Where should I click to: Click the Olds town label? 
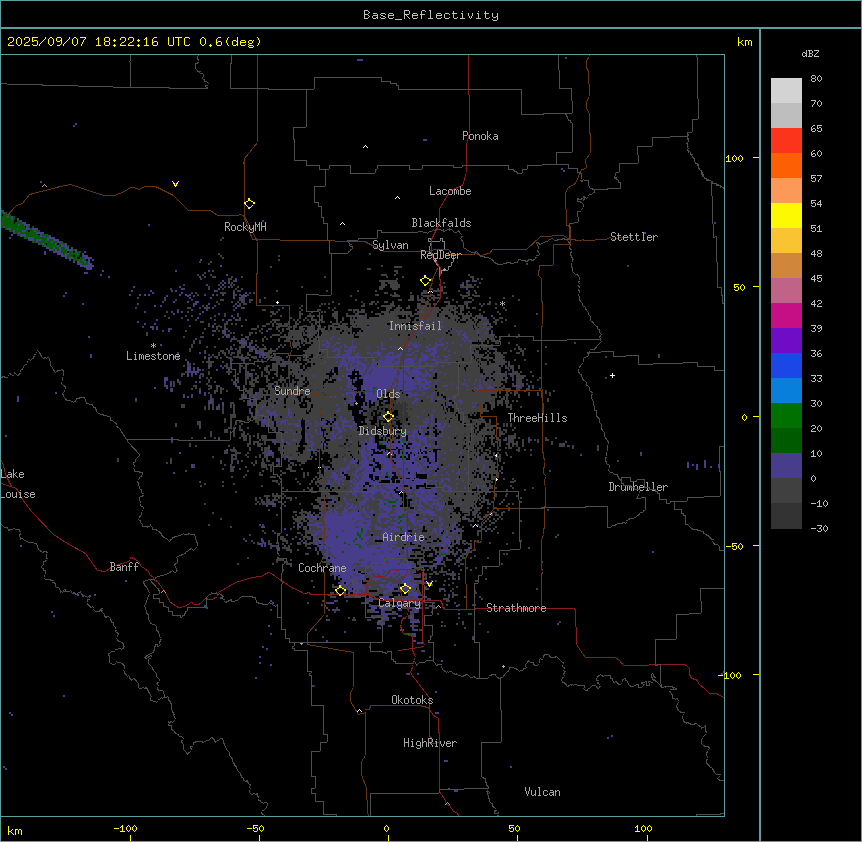pyautogui.click(x=388, y=394)
